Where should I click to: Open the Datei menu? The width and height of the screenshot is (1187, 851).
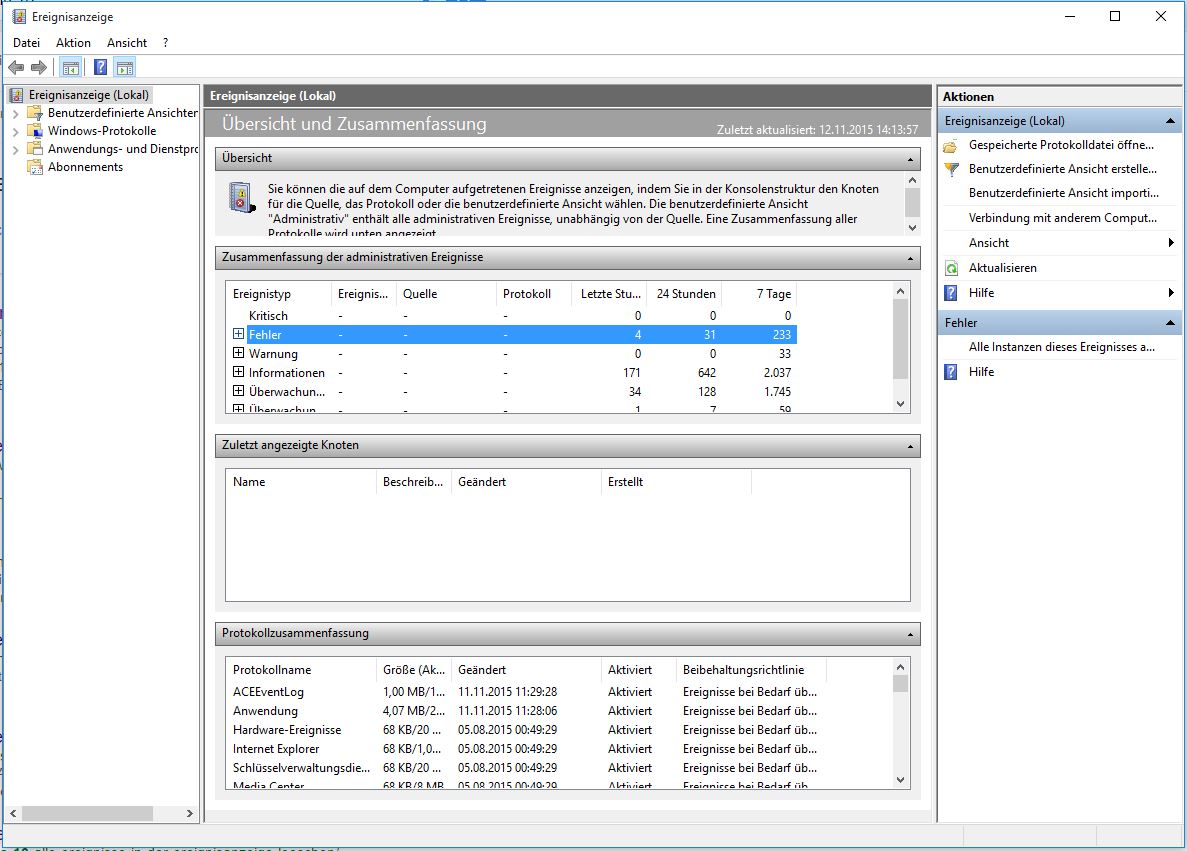tap(26, 43)
